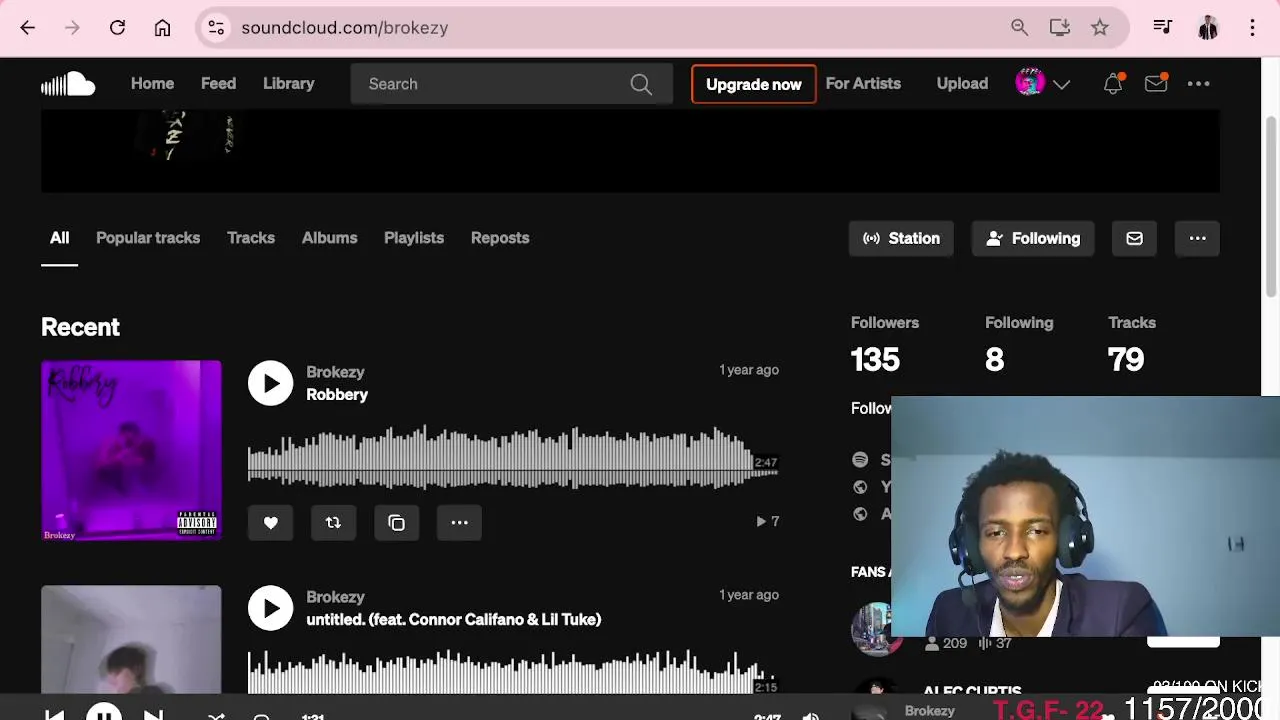
Task: Open the browser media control icon
Action: [x=1162, y=28]
